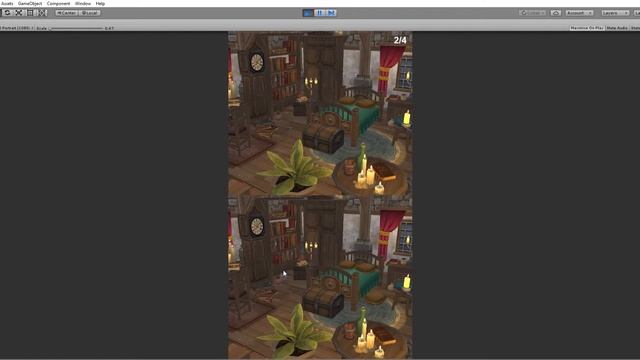Open the GameObject menu
The height and width of the screenshot is (360, 640).
[30, 3]
